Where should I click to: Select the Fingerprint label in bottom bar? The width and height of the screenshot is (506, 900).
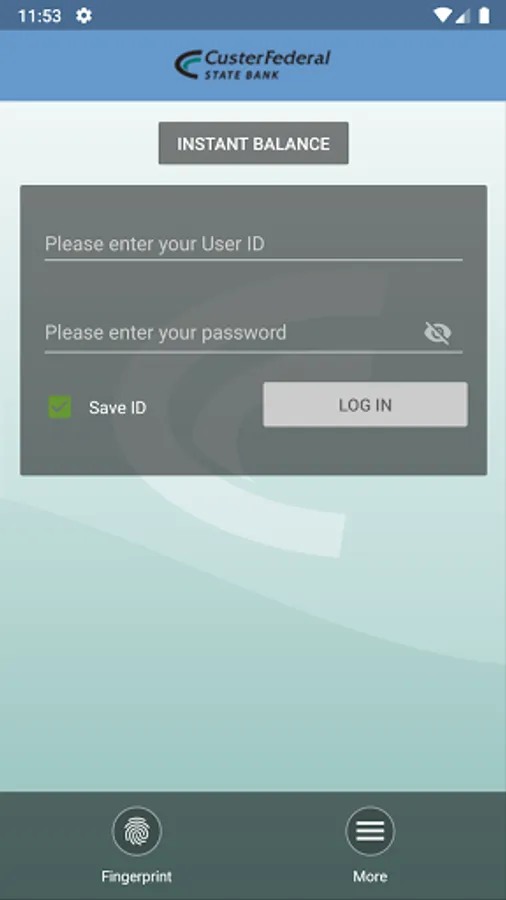coord(137,876)
